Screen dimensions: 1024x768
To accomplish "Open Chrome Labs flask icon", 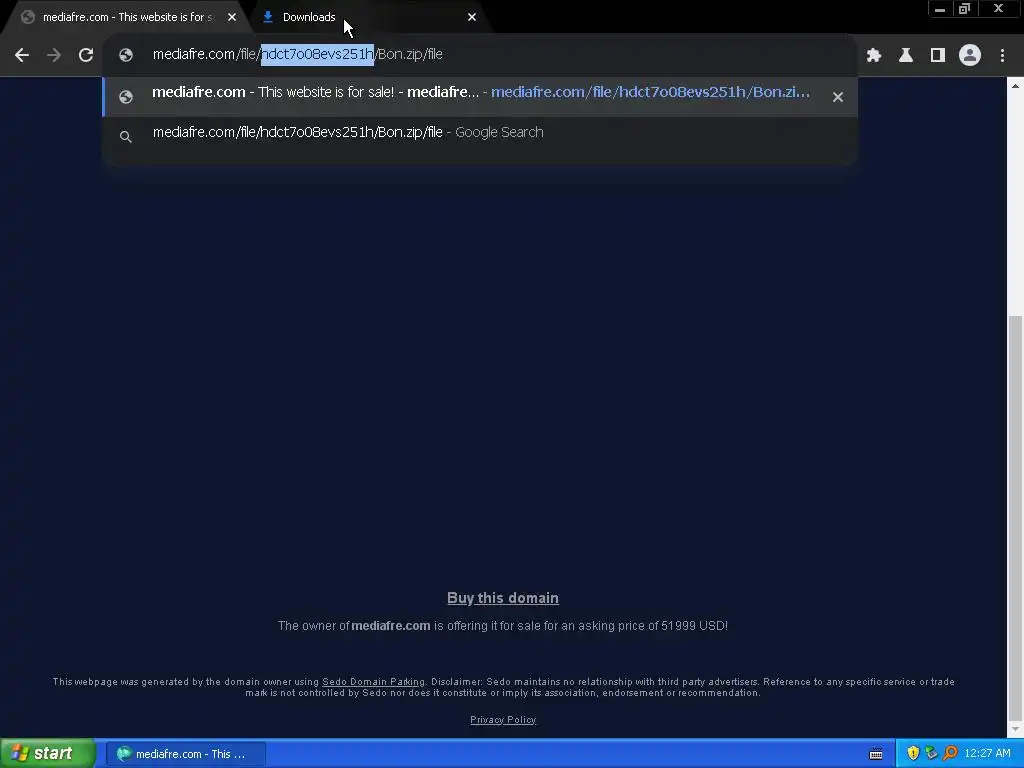I will point(906,56).
